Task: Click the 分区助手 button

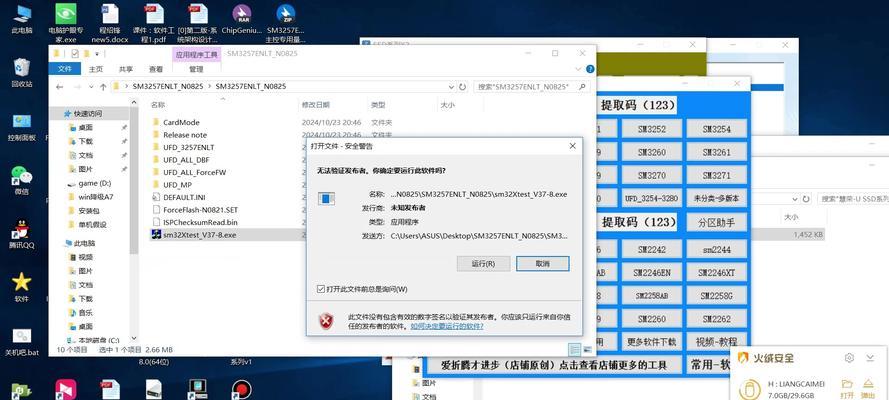Action: pyautogui.click(x=717, y=222)
